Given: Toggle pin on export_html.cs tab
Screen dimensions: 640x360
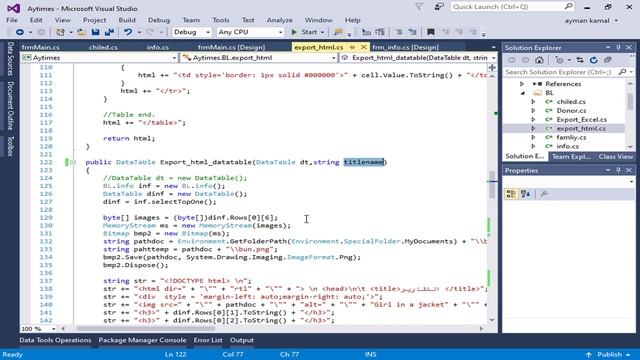Looking at the screenshot, I should (352, 47).
